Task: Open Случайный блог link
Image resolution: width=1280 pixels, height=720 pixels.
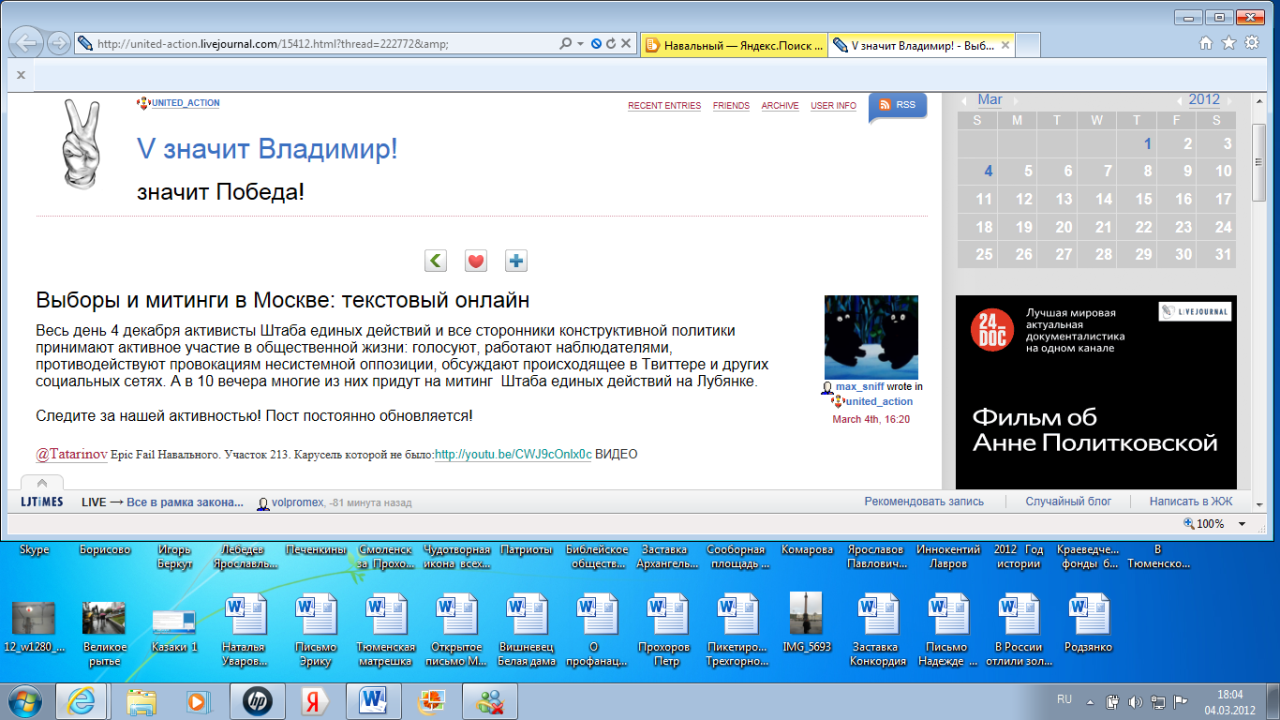Action: [1068, 502]
